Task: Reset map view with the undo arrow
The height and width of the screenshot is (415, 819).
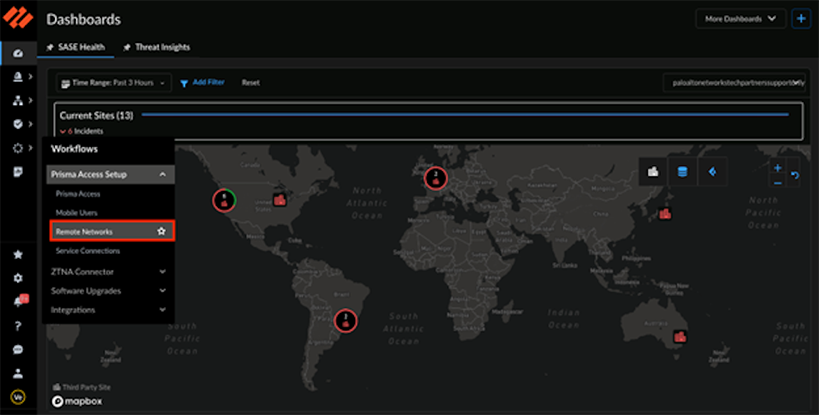Action: pyautogui.click(x=795, y=176)
